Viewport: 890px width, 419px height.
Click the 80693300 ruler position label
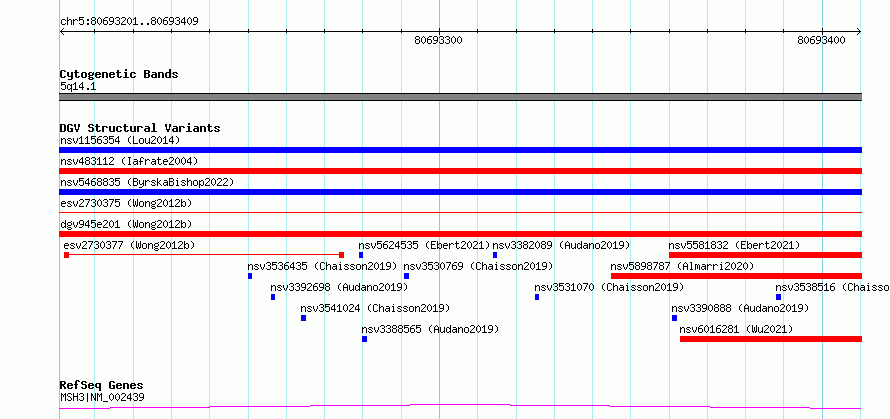438,40
